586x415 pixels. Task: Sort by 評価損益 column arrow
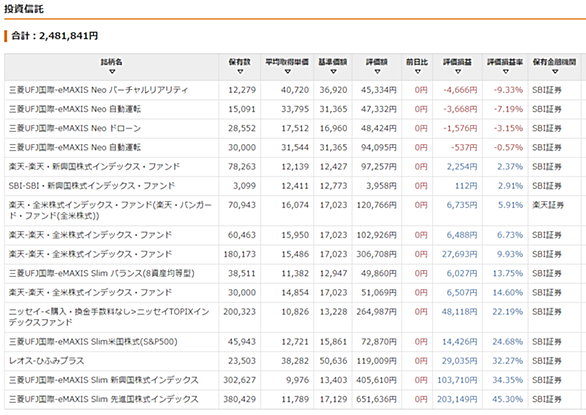coord(457,71)
